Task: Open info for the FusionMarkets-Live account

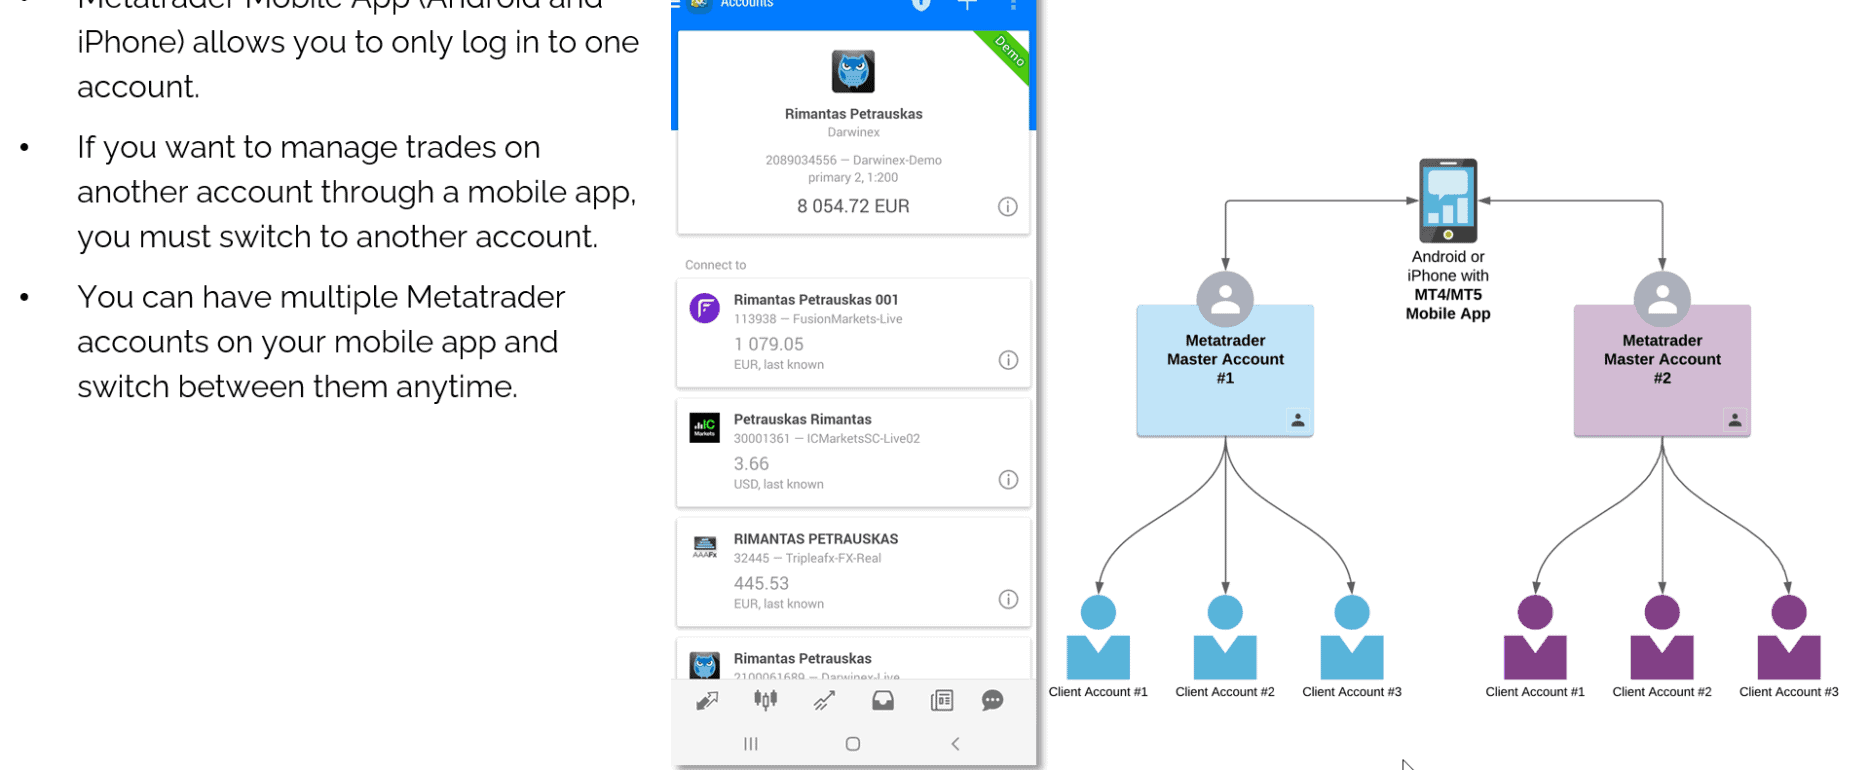Action: [x=1008, y=360]
